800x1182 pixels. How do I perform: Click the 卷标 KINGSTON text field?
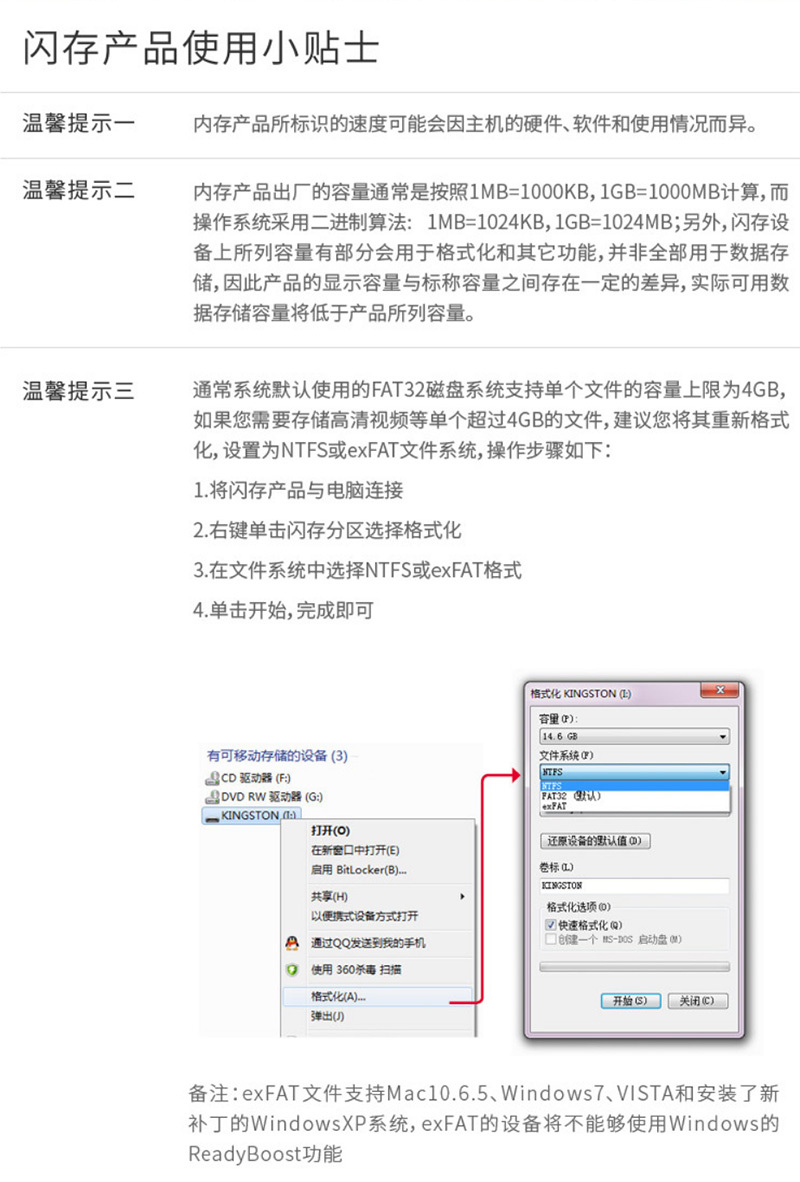[634, 886]
